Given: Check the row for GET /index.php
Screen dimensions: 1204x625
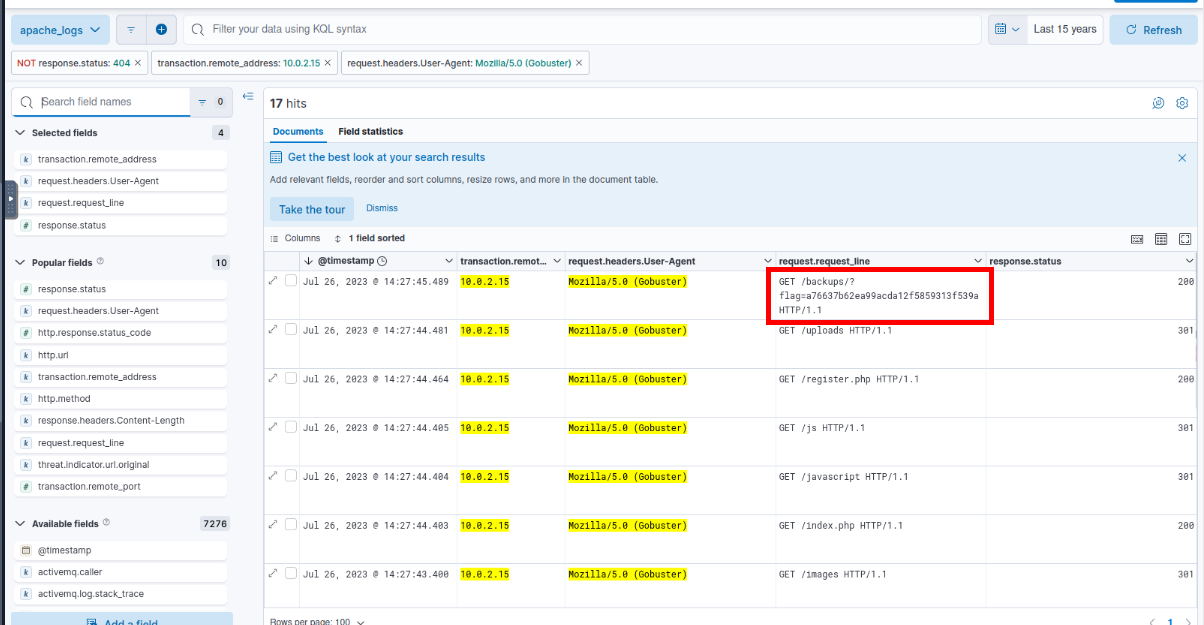Looking at the screenshot, I should pyautogui.click(x=291, y=525).
